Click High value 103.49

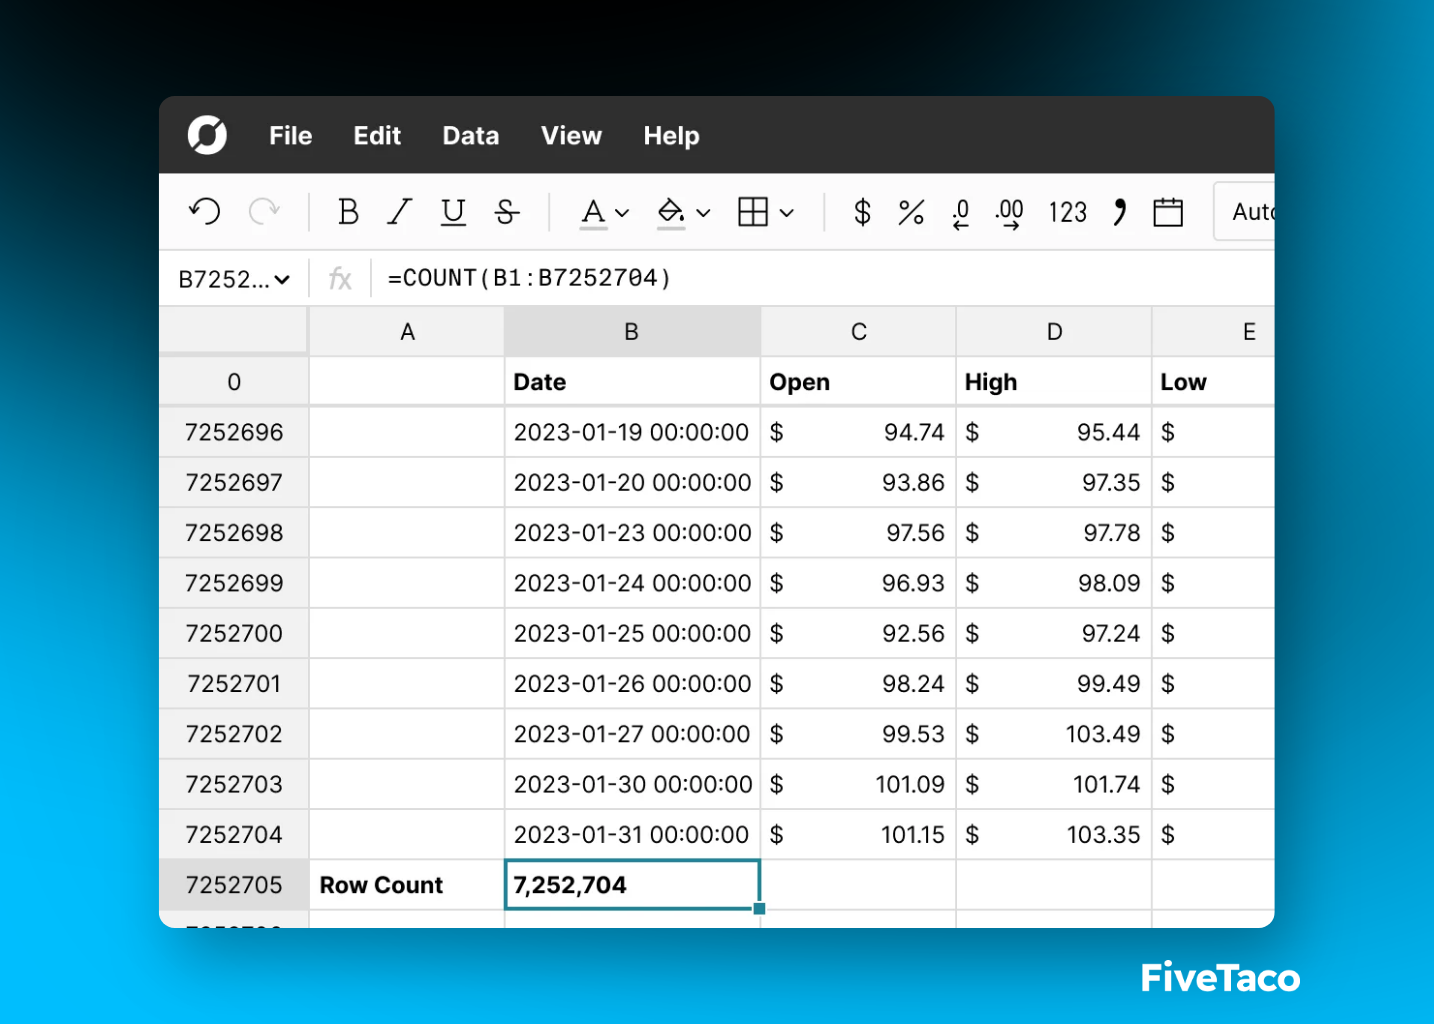click(1054, 734)
